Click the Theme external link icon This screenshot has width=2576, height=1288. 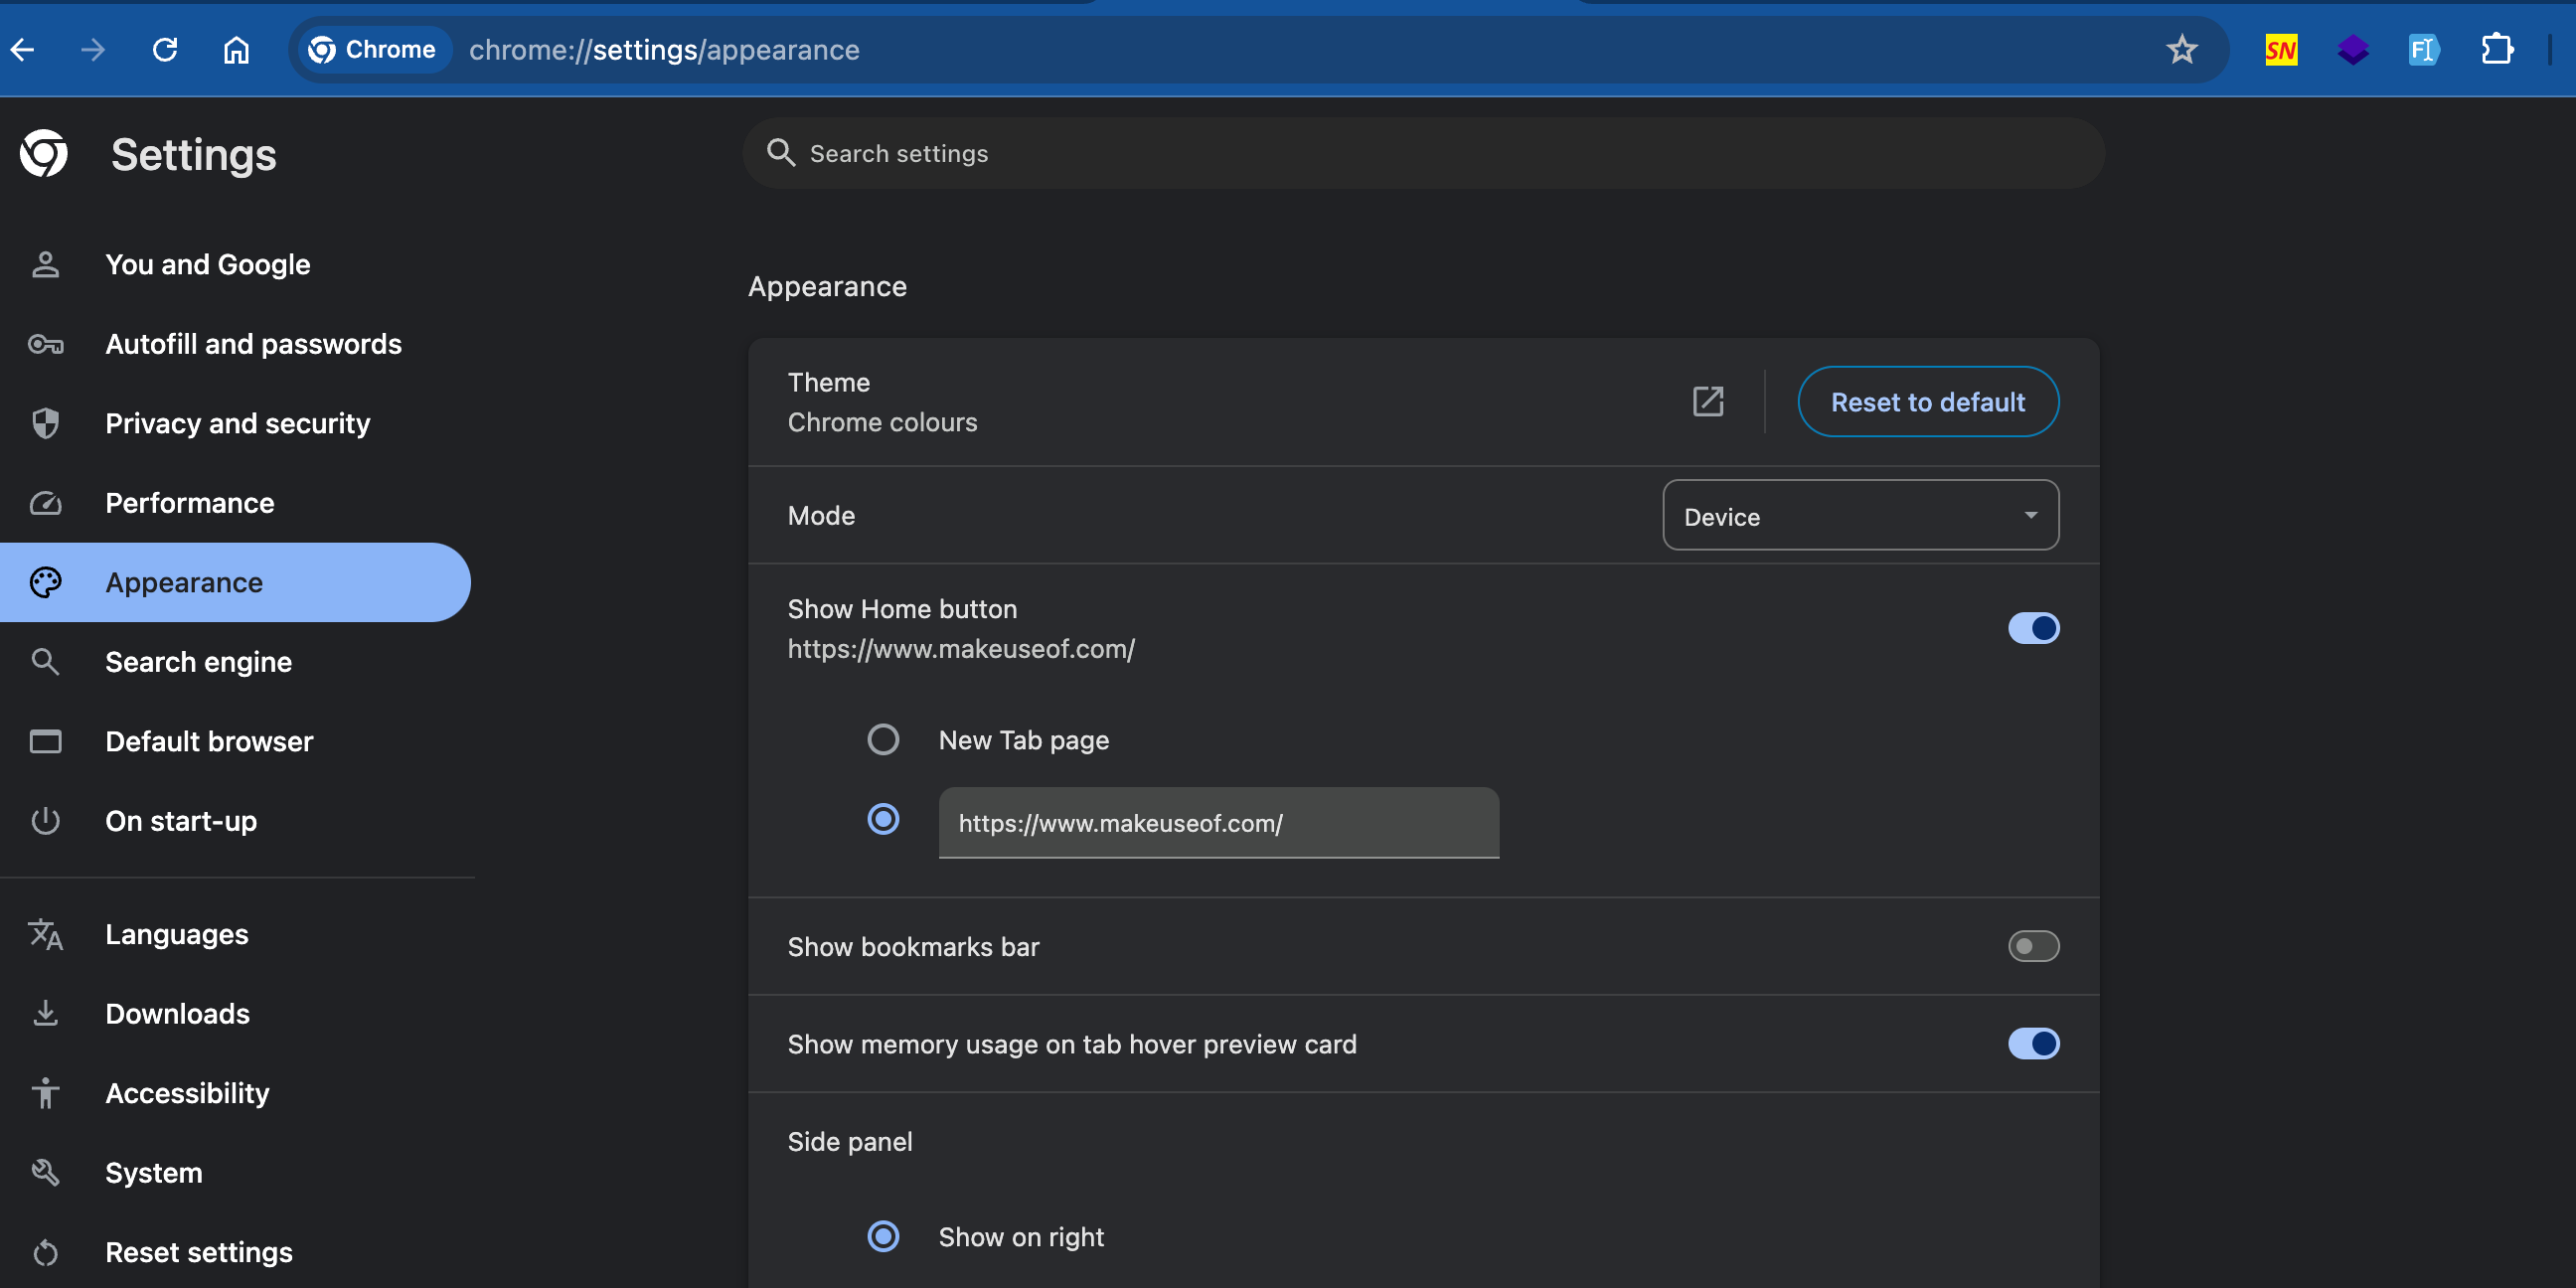coord(1708,401)
